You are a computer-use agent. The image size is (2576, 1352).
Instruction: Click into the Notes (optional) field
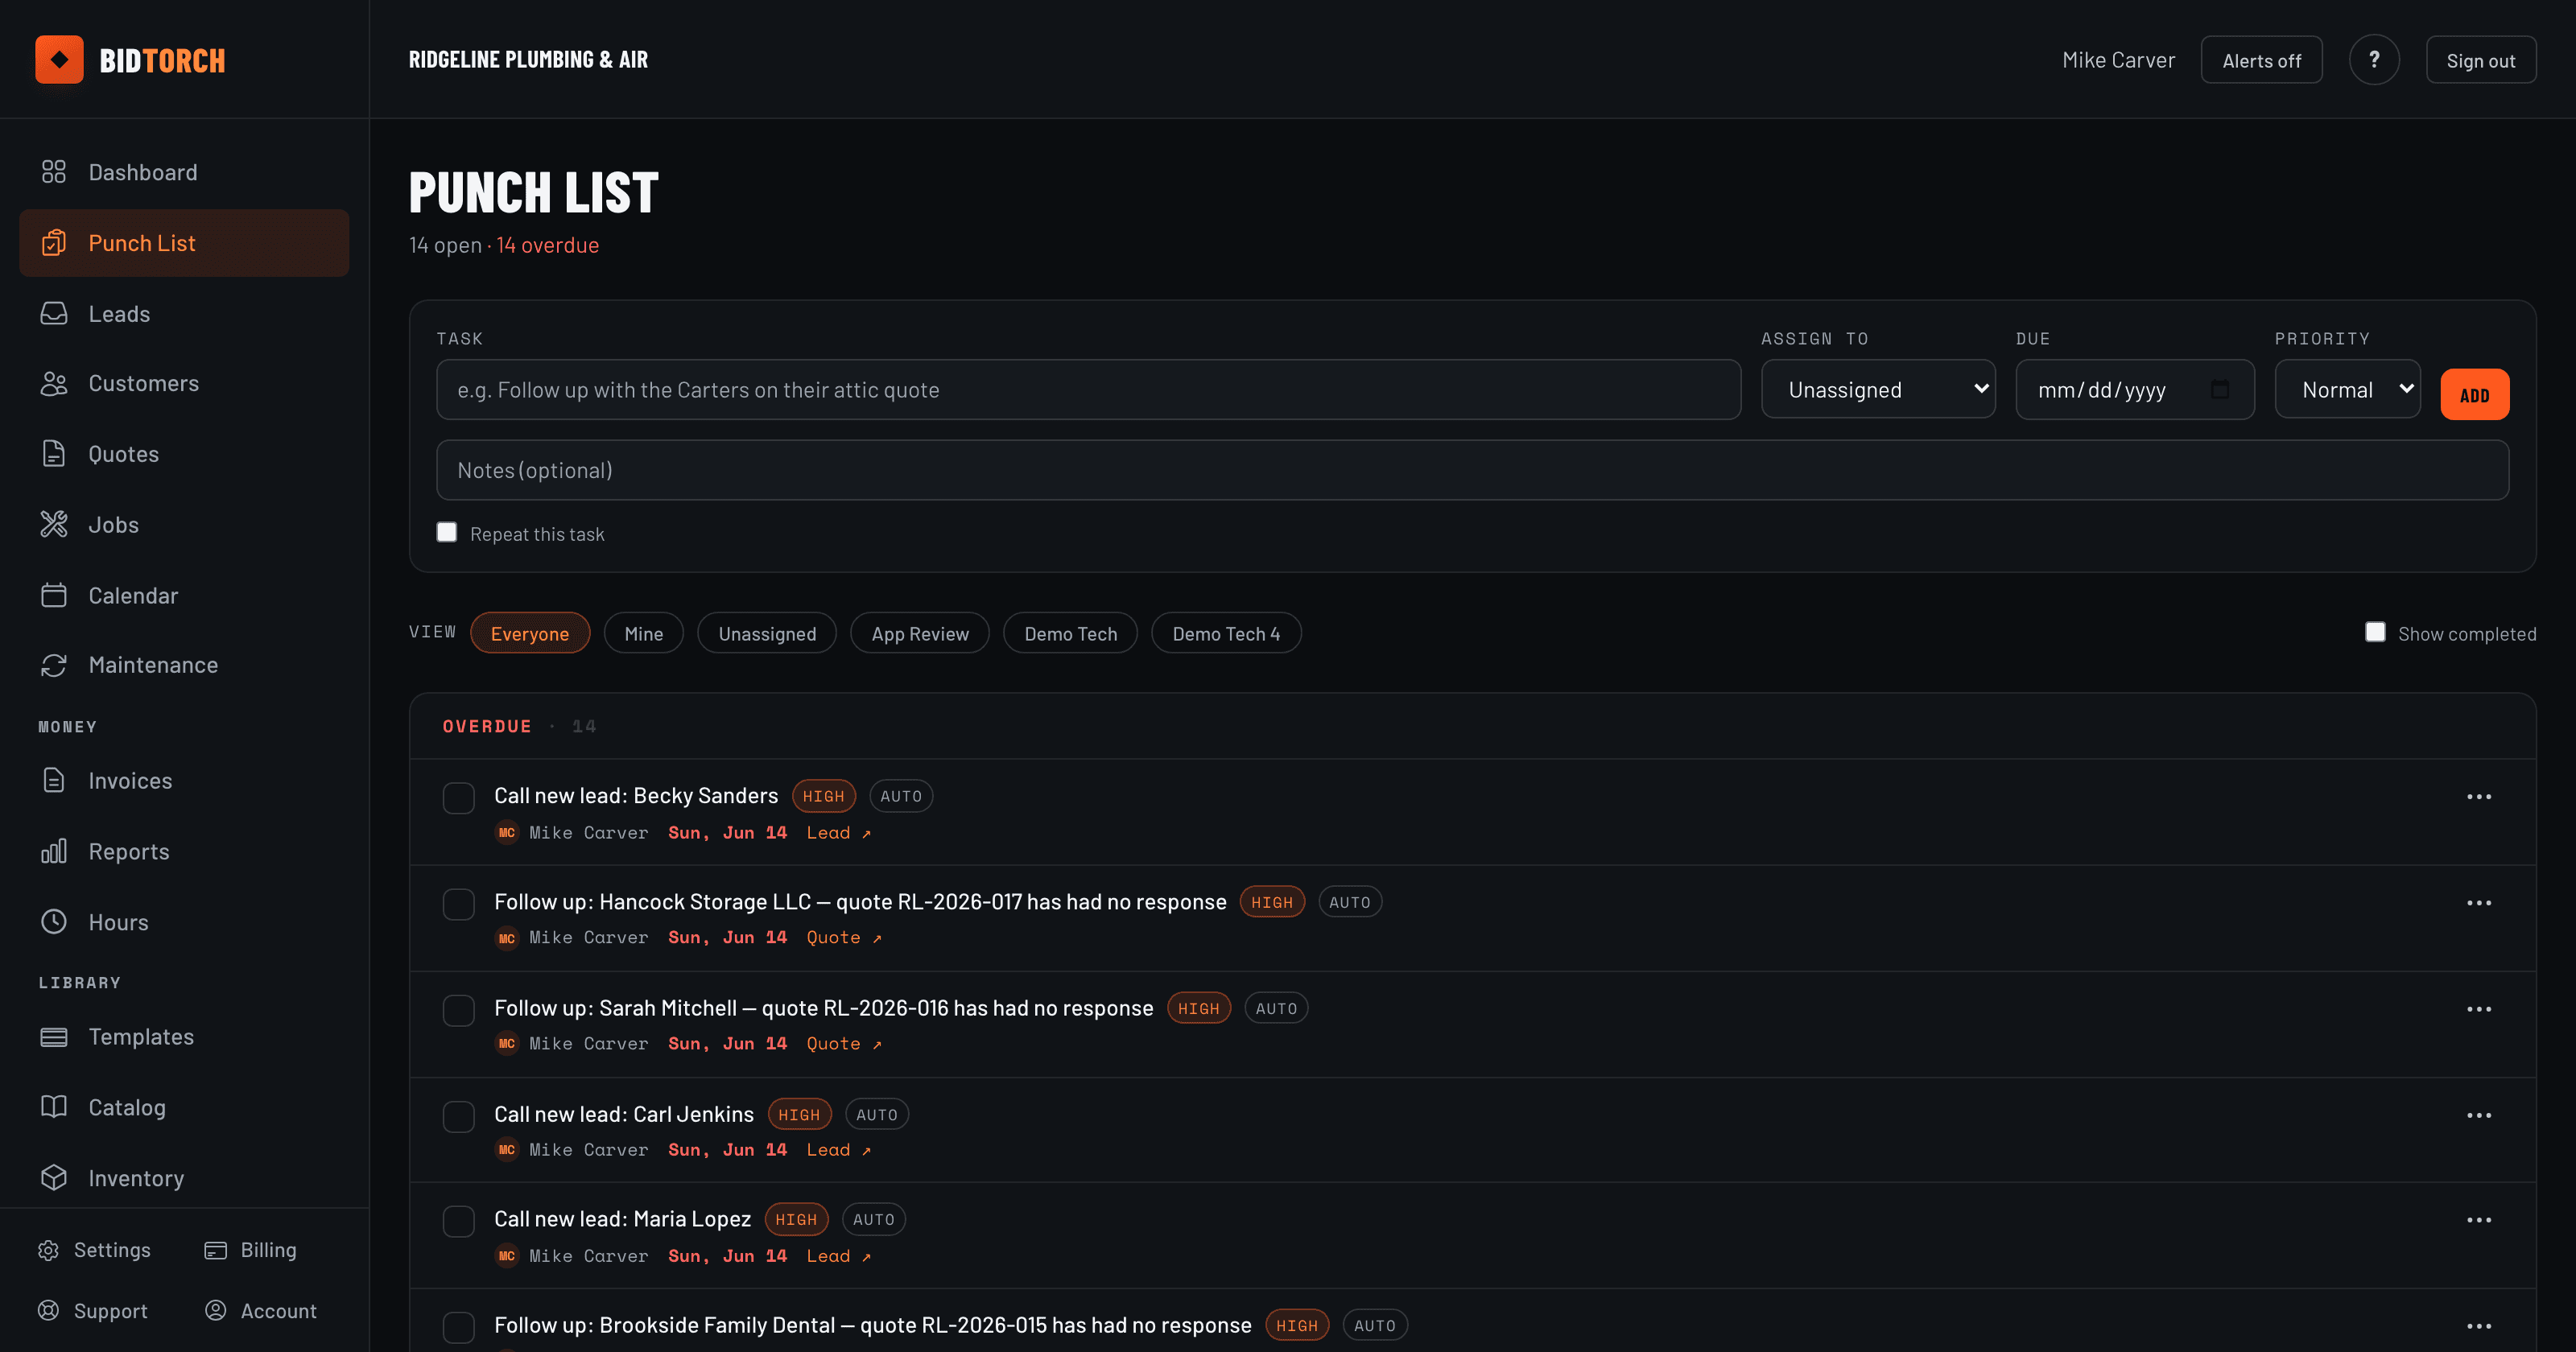[x=1473, y=470]
